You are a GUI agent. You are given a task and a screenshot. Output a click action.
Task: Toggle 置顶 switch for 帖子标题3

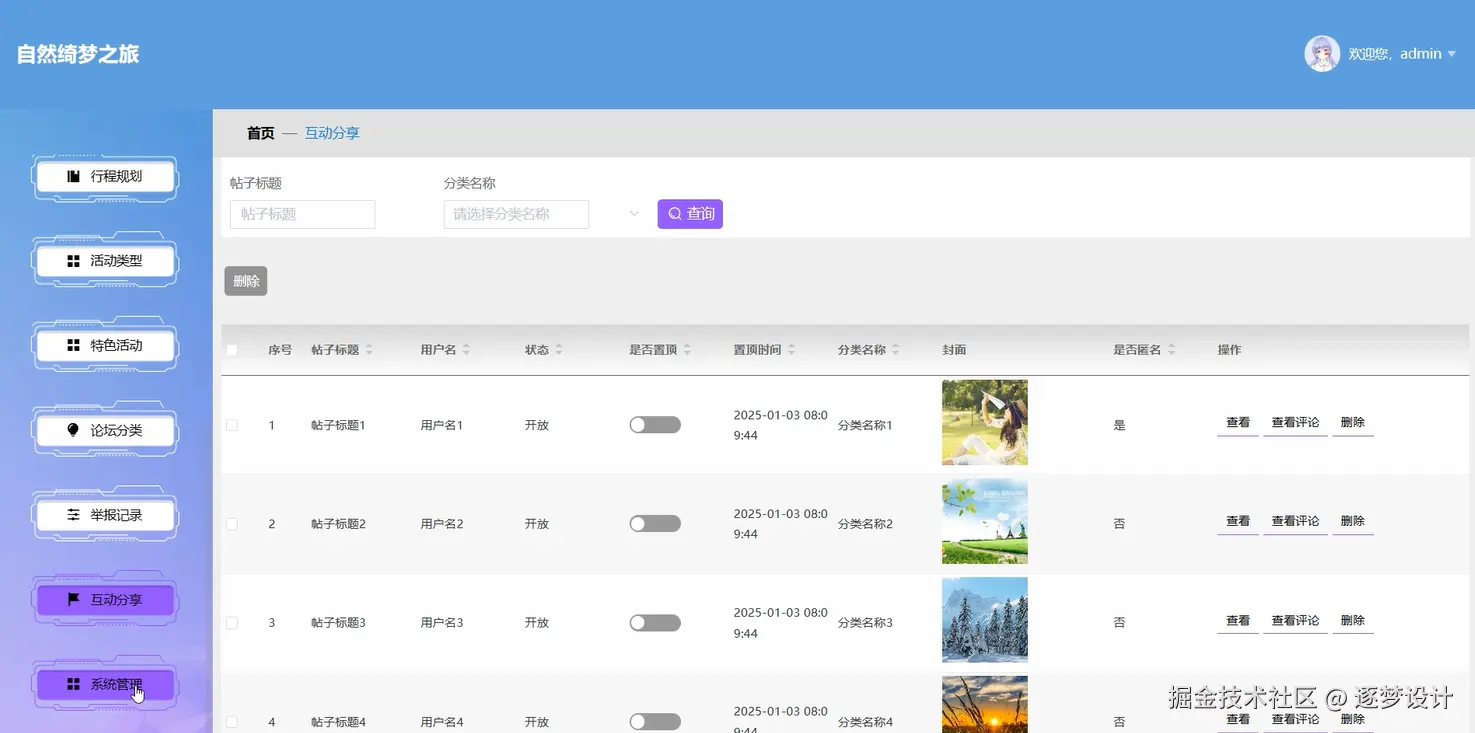(655, 623)
